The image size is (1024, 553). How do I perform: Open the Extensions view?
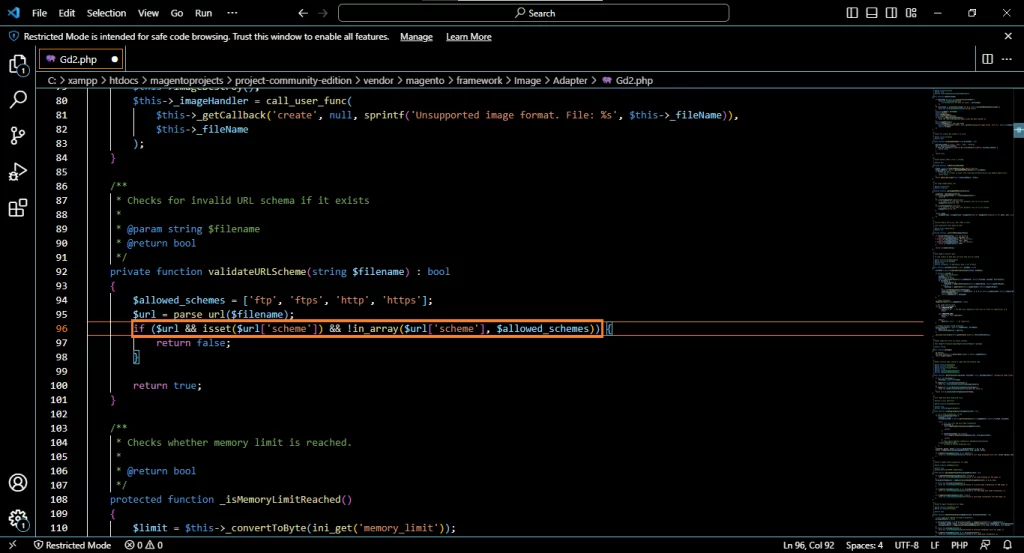click(x=18, y=208)
